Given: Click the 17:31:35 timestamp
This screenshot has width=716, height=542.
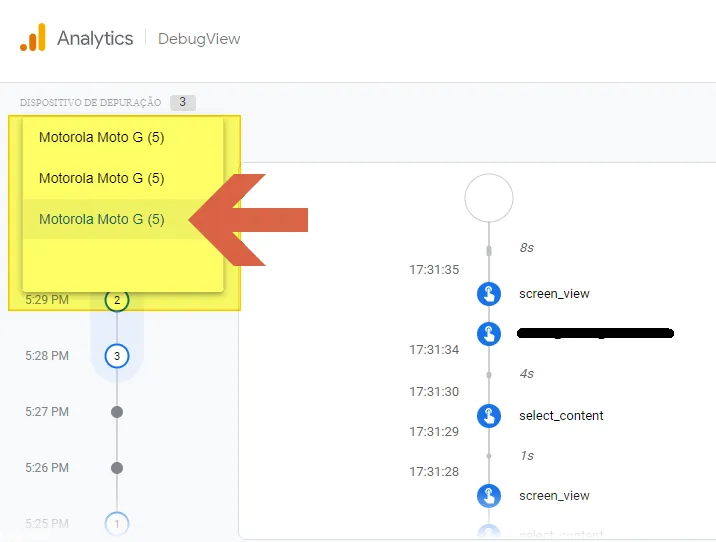Looking at the screenshot, I should point(434,269).
